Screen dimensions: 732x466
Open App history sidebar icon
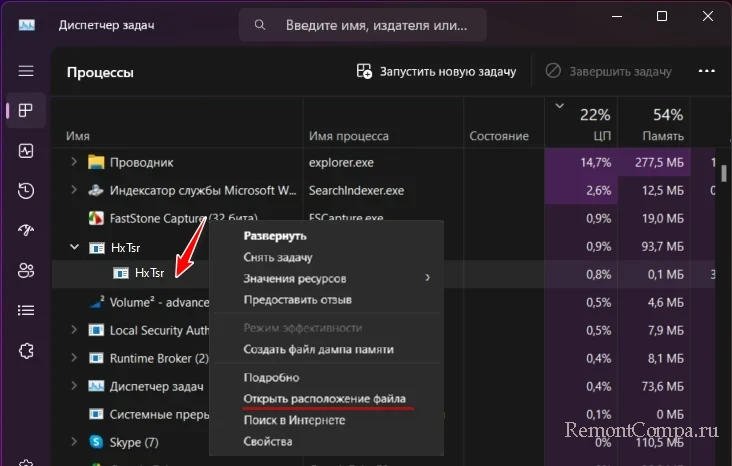(x=26, y=191)
